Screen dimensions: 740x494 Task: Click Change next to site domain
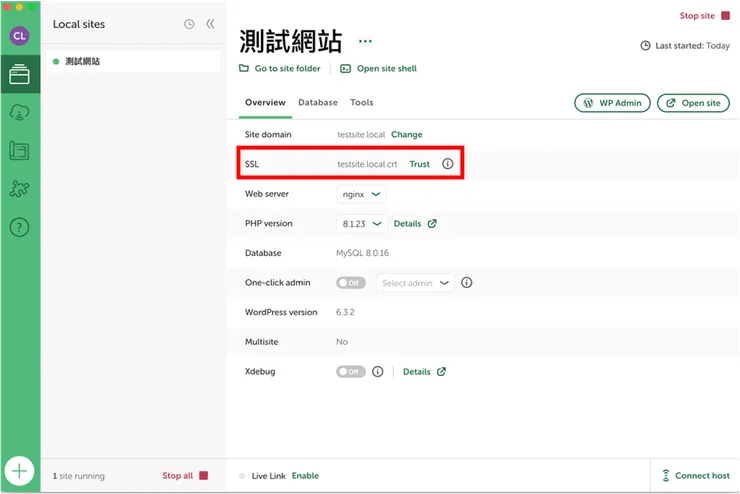tap(406, 134)
